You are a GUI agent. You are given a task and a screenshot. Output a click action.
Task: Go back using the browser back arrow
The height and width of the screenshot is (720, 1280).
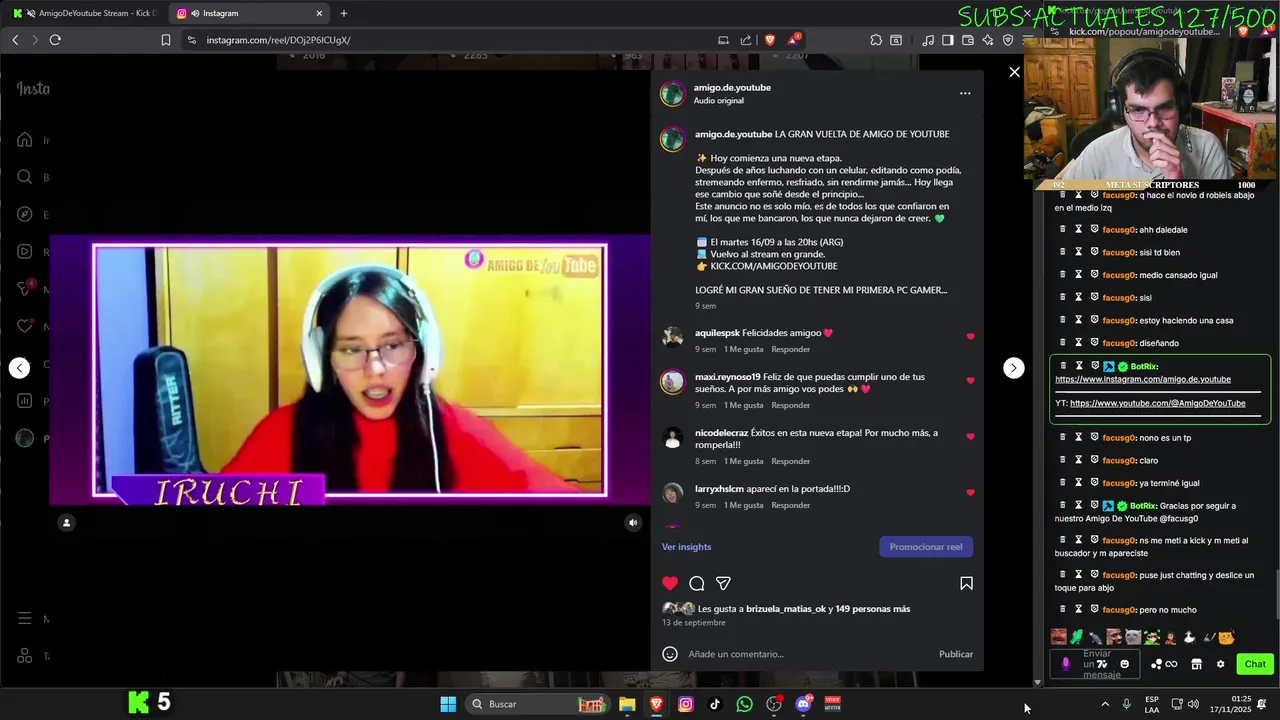pos(15,40)
